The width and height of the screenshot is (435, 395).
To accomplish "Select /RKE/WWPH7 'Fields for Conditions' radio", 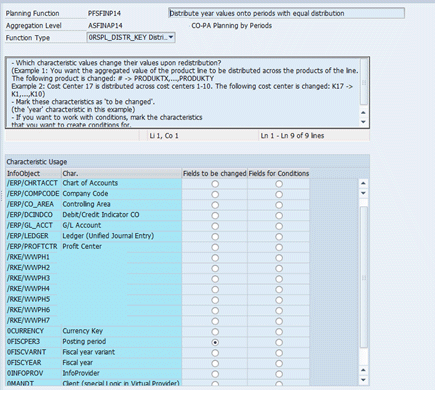I will click(x=279, y=321).
